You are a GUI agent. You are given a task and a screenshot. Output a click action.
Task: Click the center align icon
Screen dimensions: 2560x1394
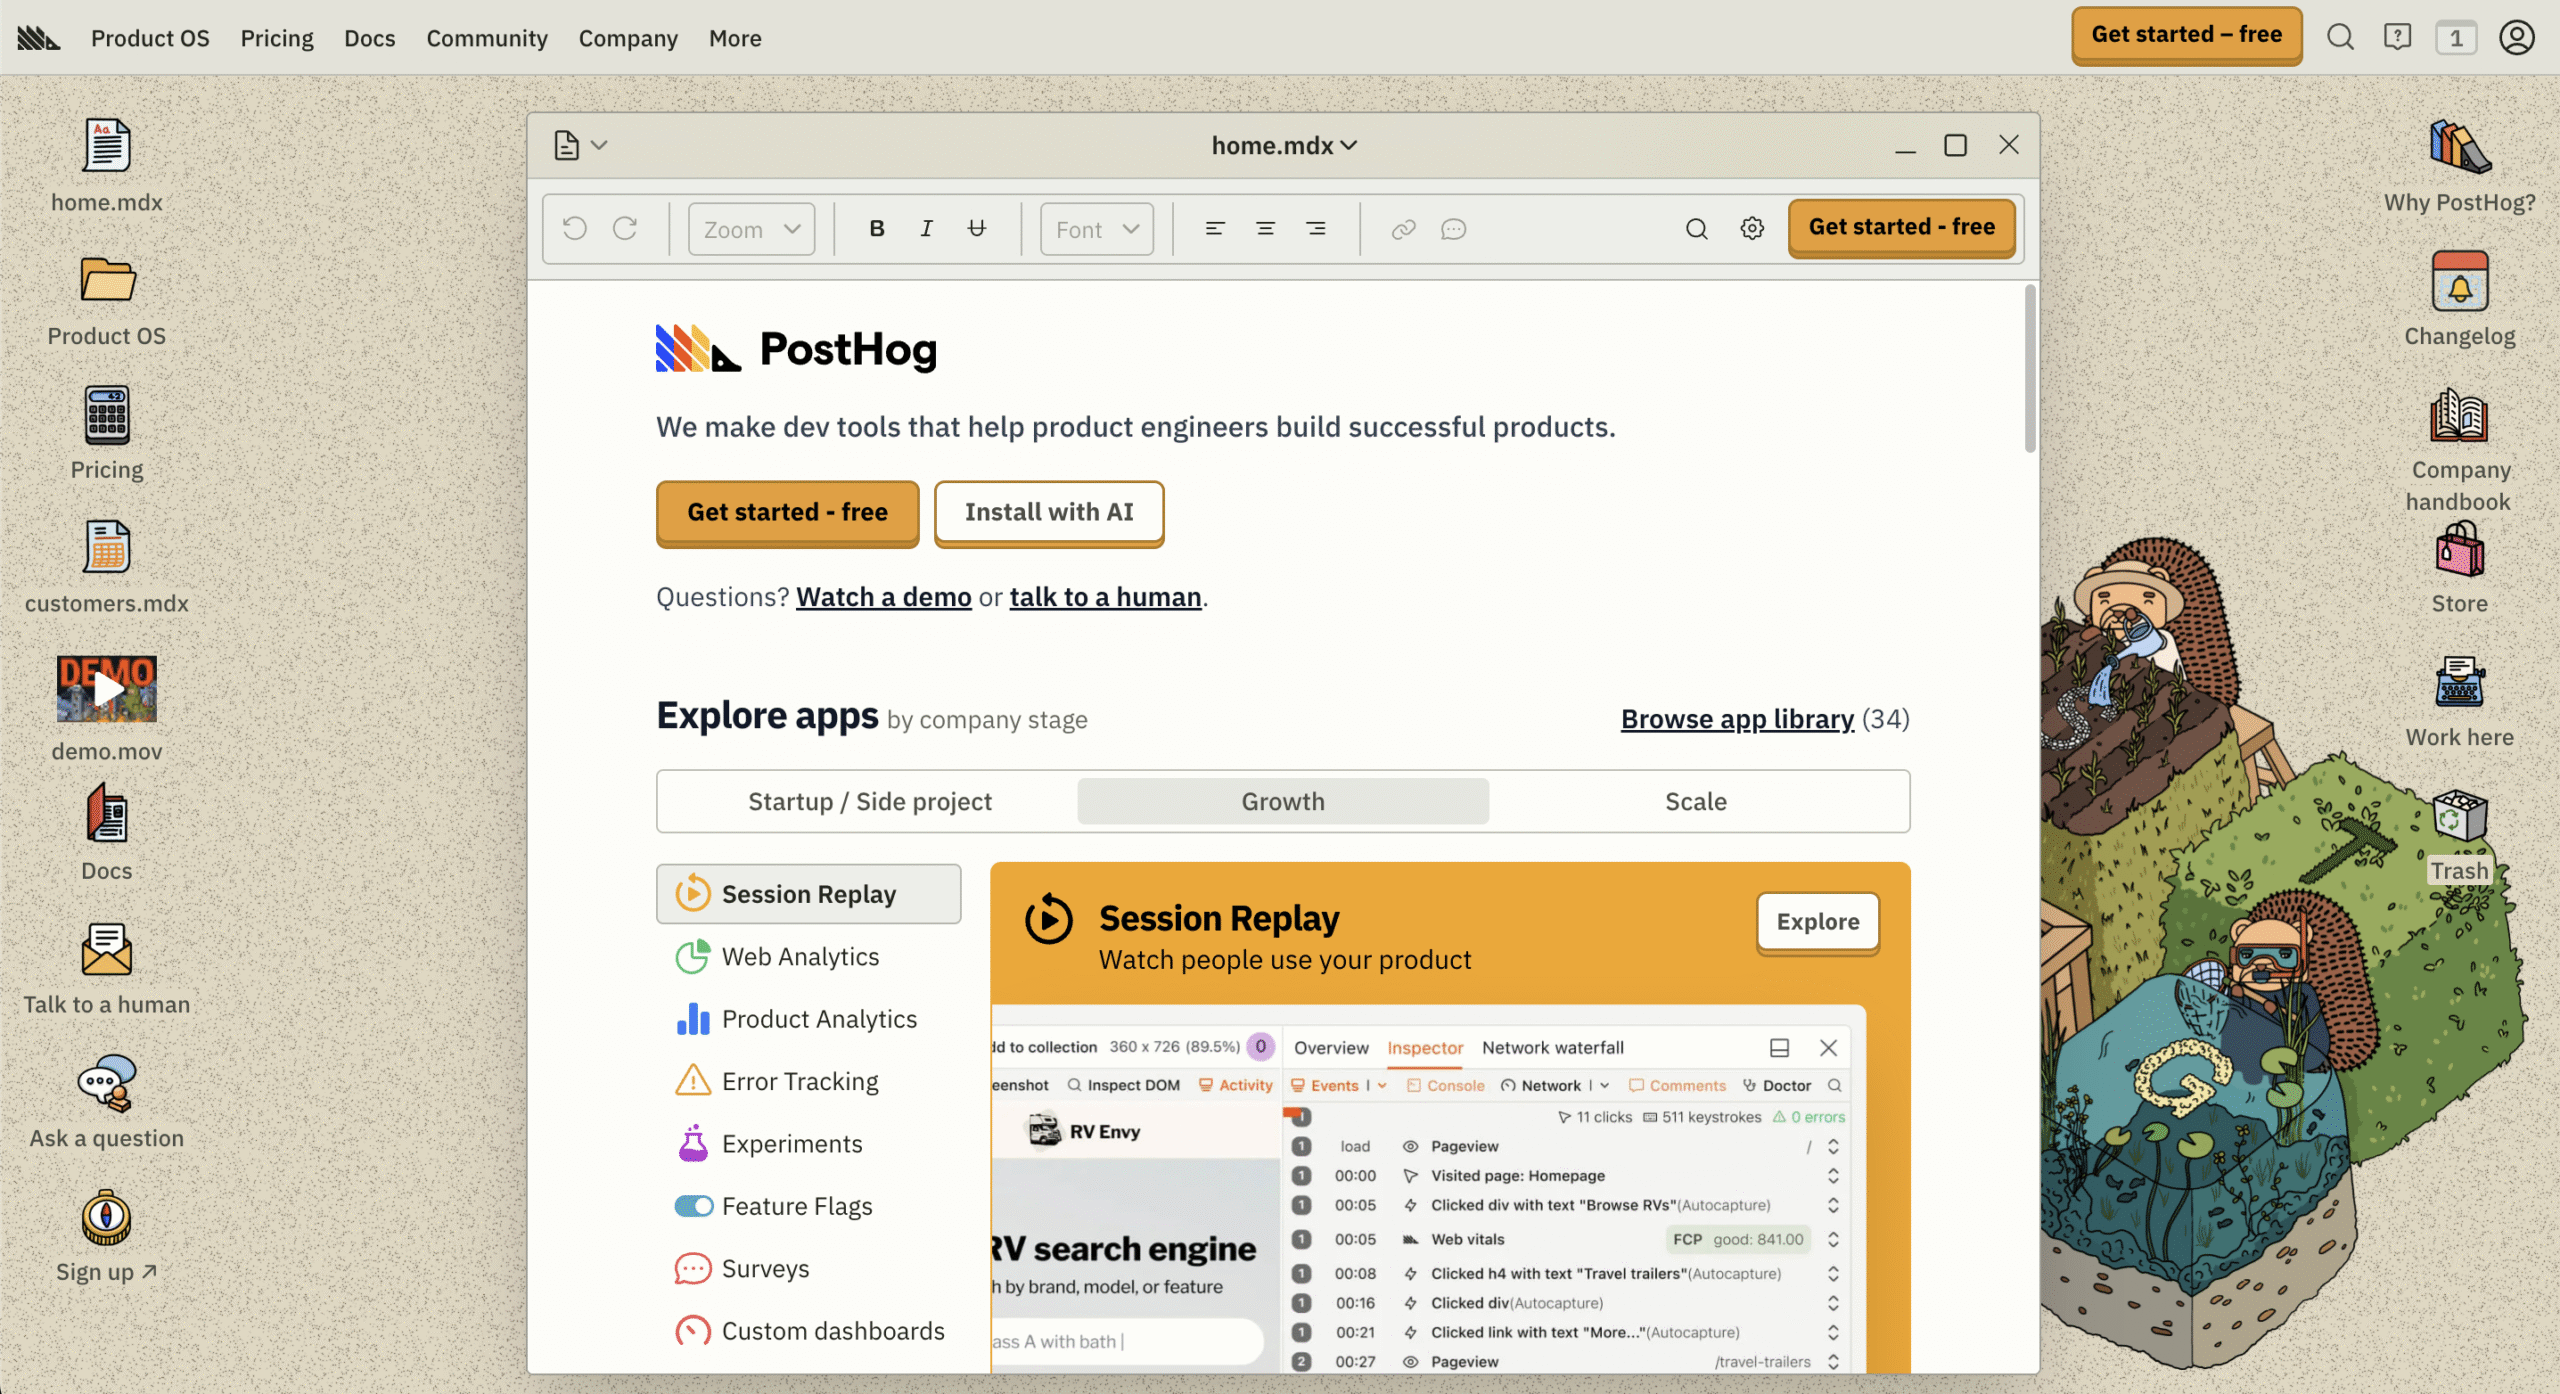tap(1265, 229)
